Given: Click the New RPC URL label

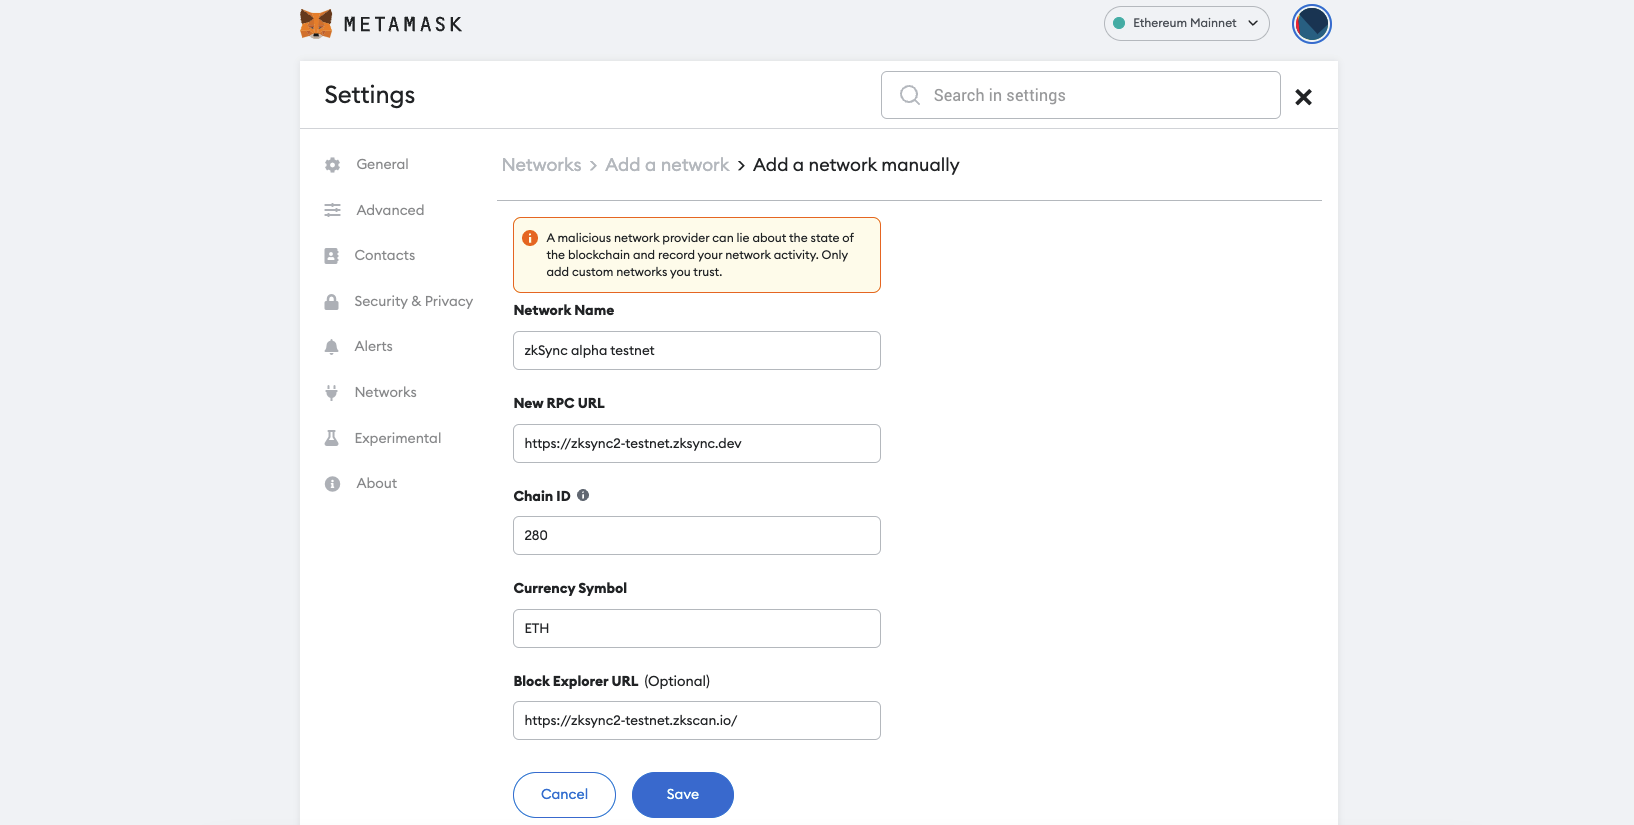Looking at the screenshot, I should [559, 403].
